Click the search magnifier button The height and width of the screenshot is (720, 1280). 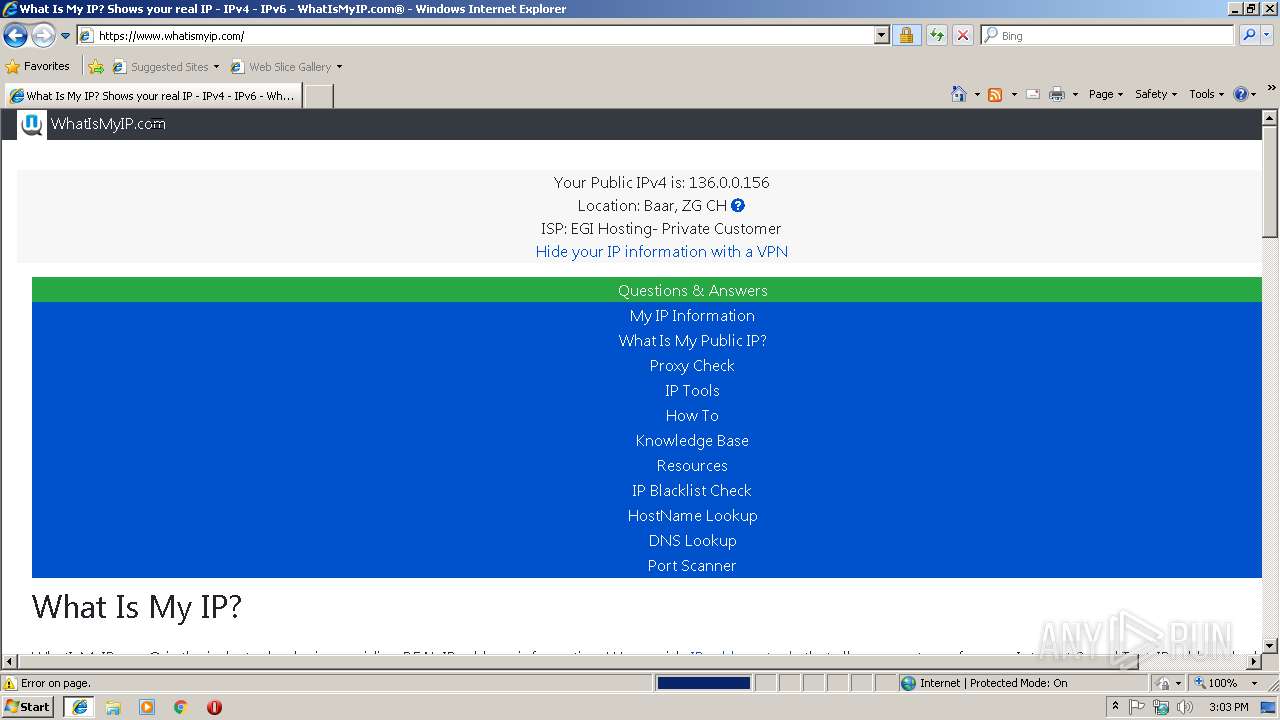tap(1248, 35)
